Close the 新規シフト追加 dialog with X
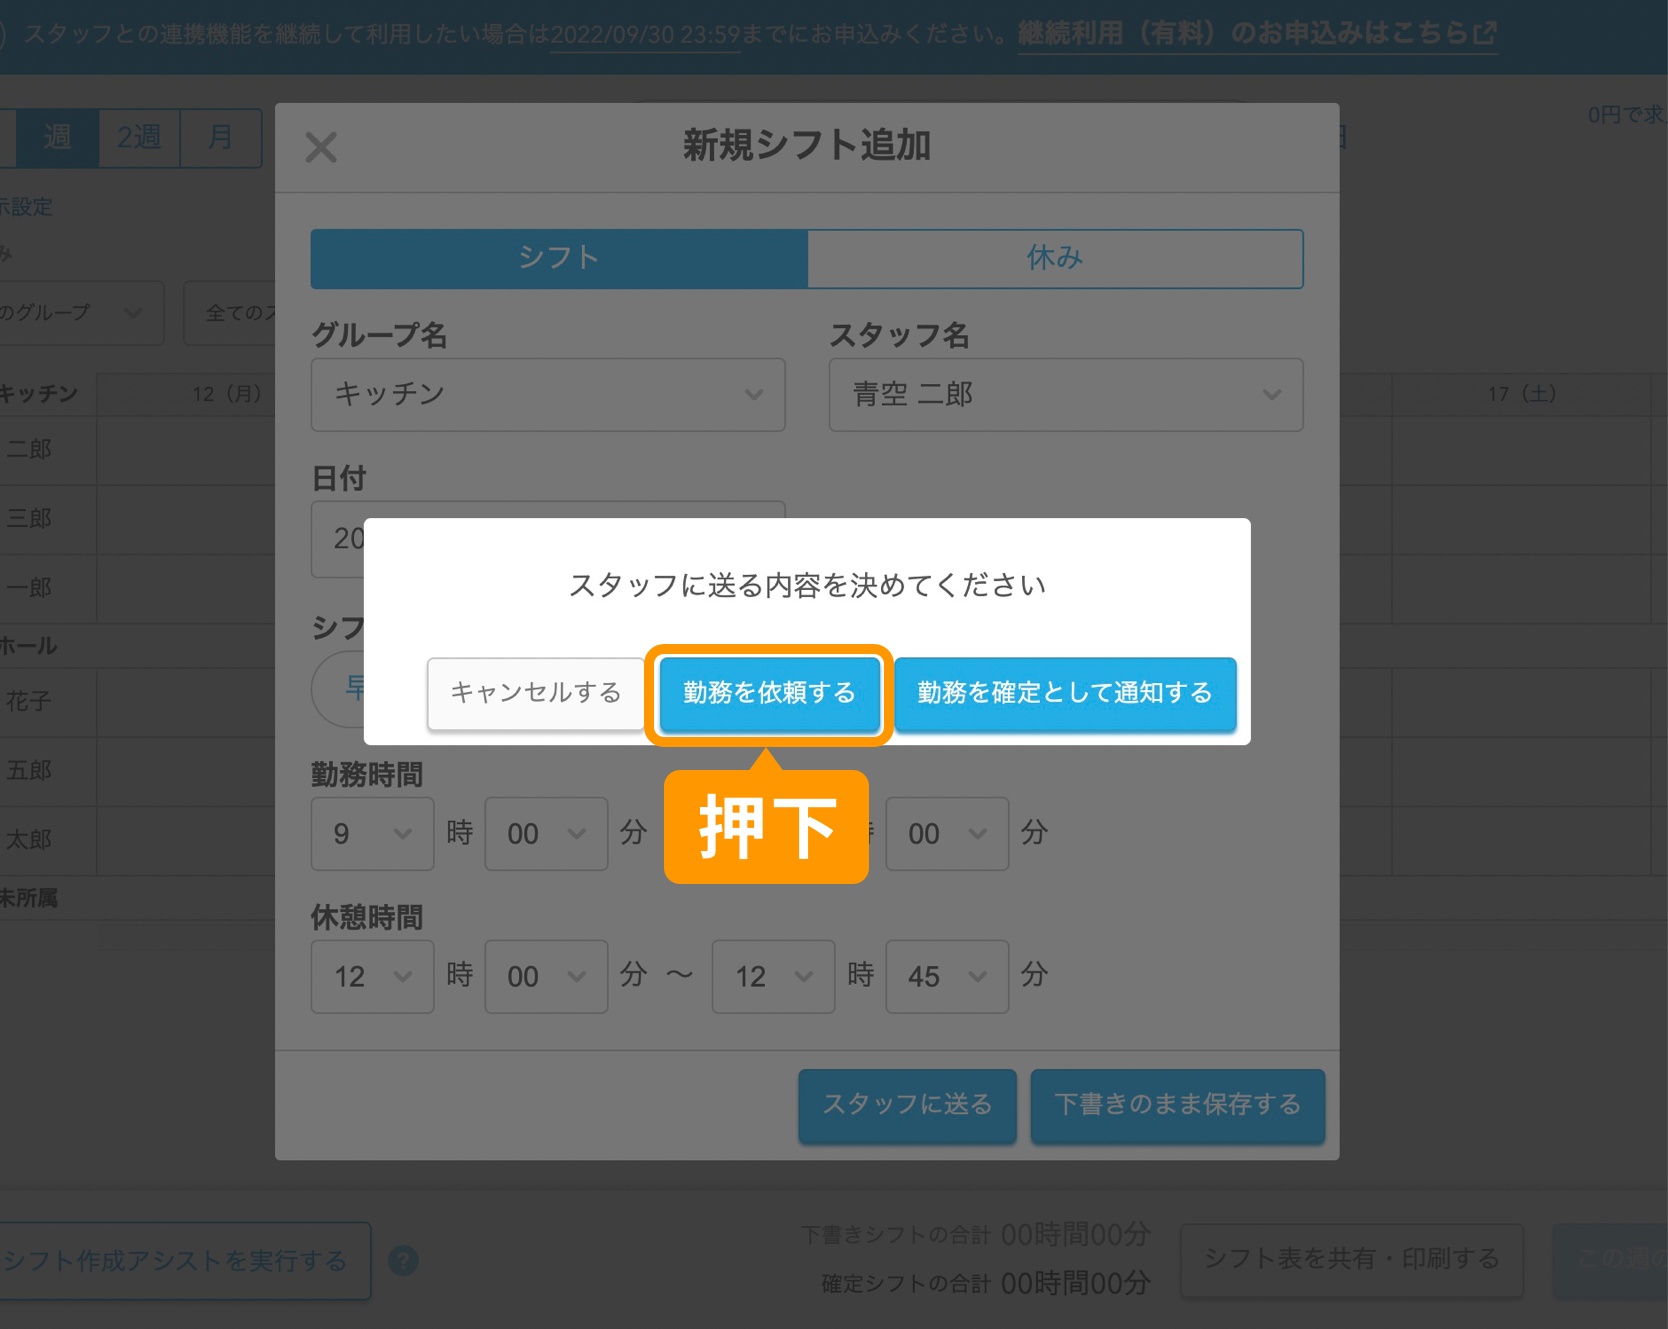1668x1329 pixels. click(321, 148)
